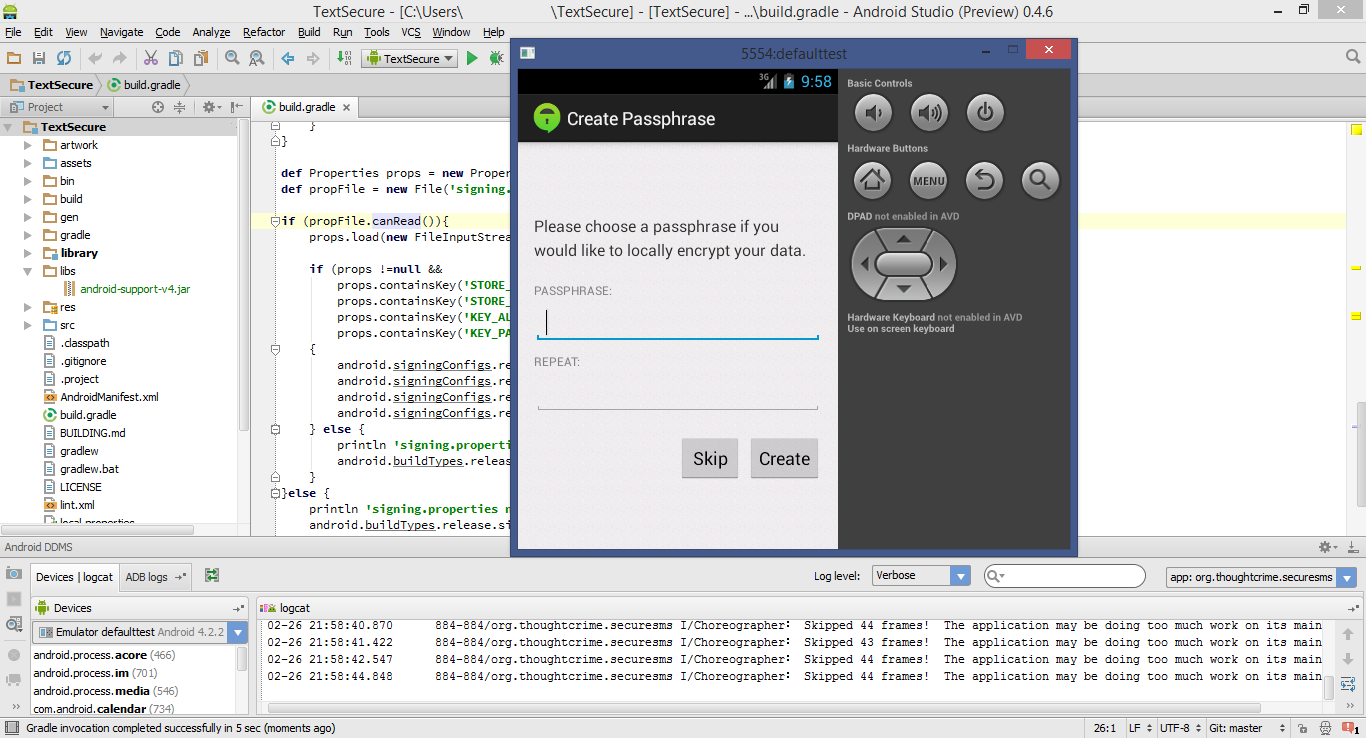This screenshot has height=738, width=1366.
Task: Click the DDMS restart refresh green icon
Action: click(212, 576)
